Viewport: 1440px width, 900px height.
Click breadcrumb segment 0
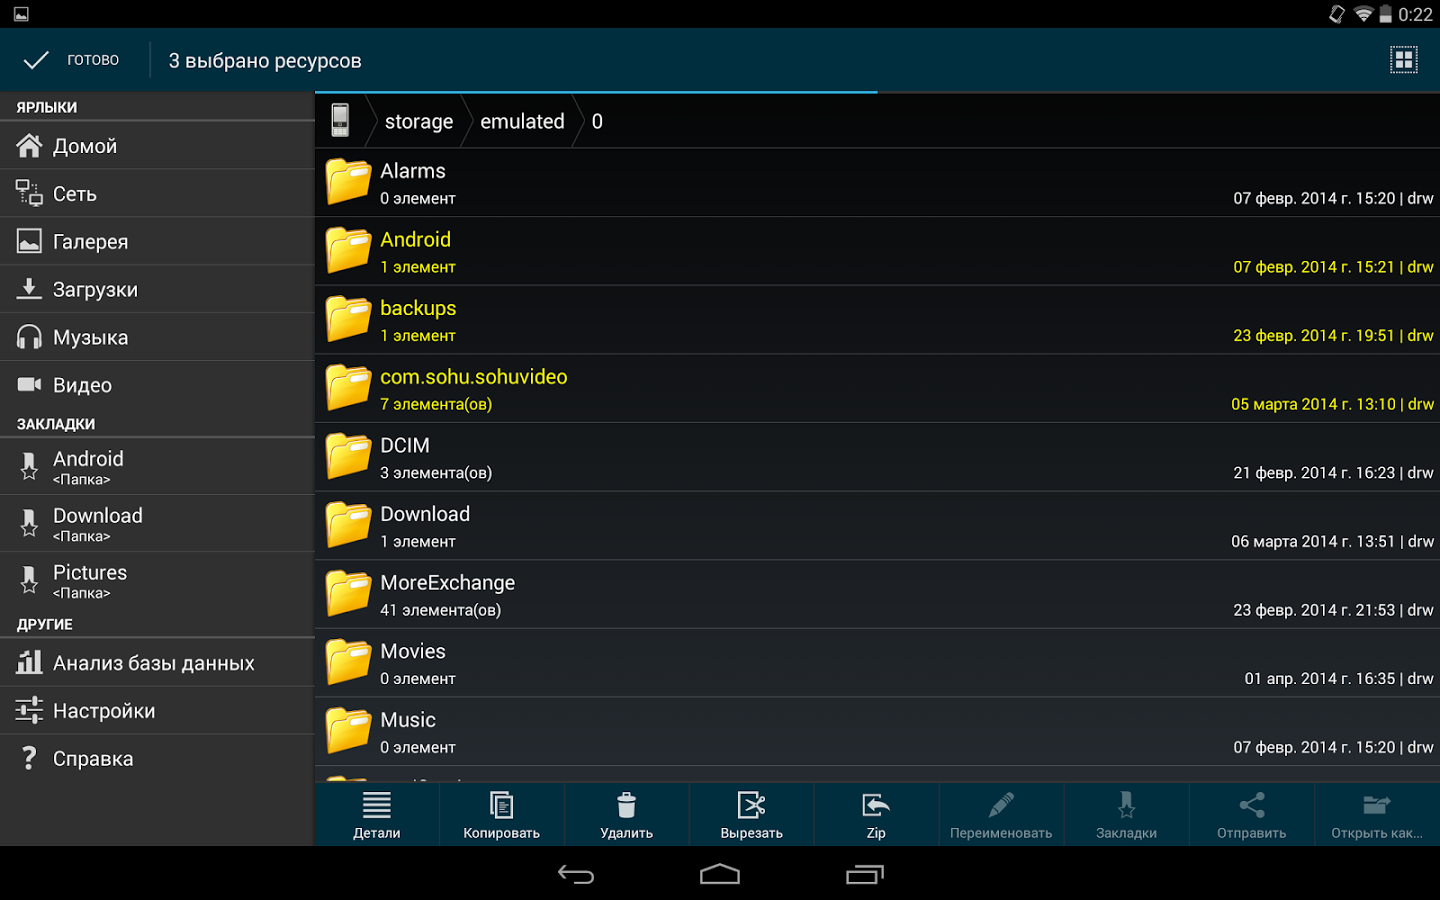click(x=597, y=121)
